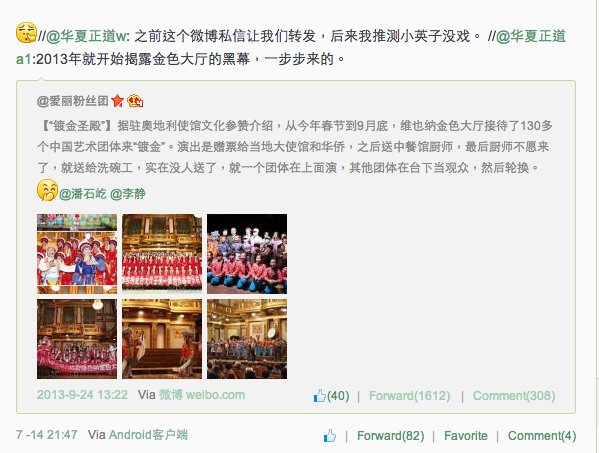Open the 2013-9-24 13:22 timestamp link
The height and width of the screenshot is (453, 599).
click(82, 395)
